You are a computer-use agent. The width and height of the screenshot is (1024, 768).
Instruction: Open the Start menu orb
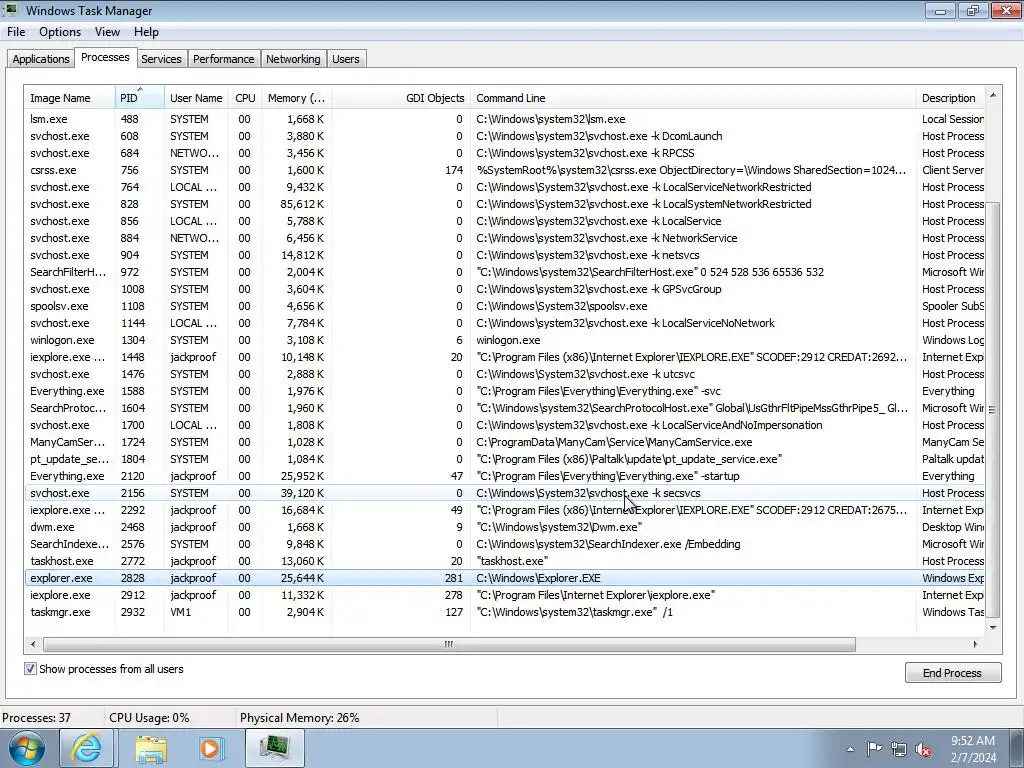[26, 748]
